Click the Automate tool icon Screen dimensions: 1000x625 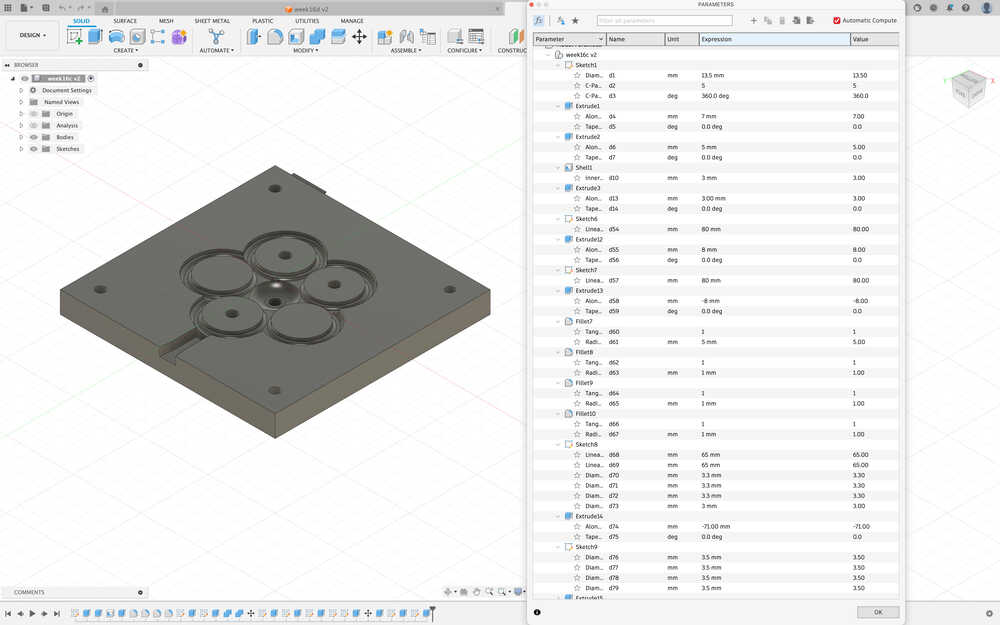216,36
